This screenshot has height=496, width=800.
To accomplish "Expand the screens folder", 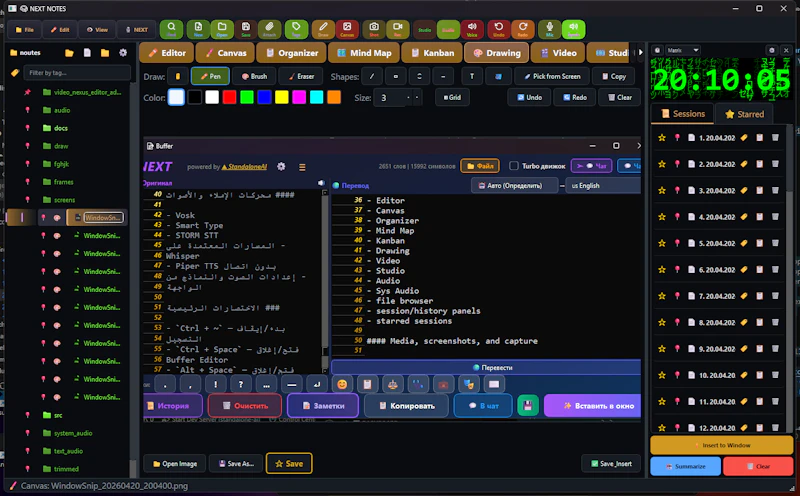I will click(59, 200).
